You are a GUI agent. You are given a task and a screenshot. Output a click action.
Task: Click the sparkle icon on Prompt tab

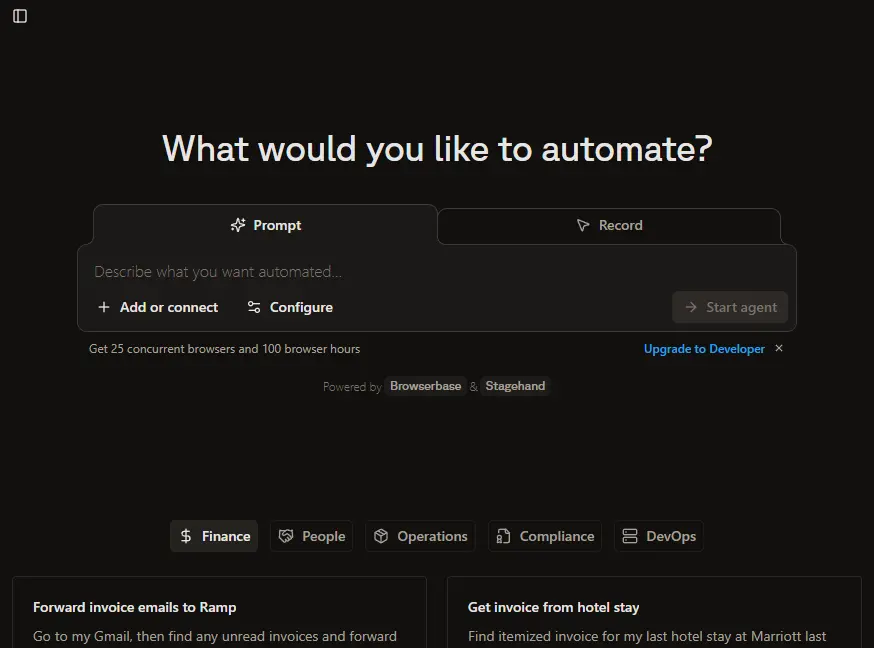238,225
